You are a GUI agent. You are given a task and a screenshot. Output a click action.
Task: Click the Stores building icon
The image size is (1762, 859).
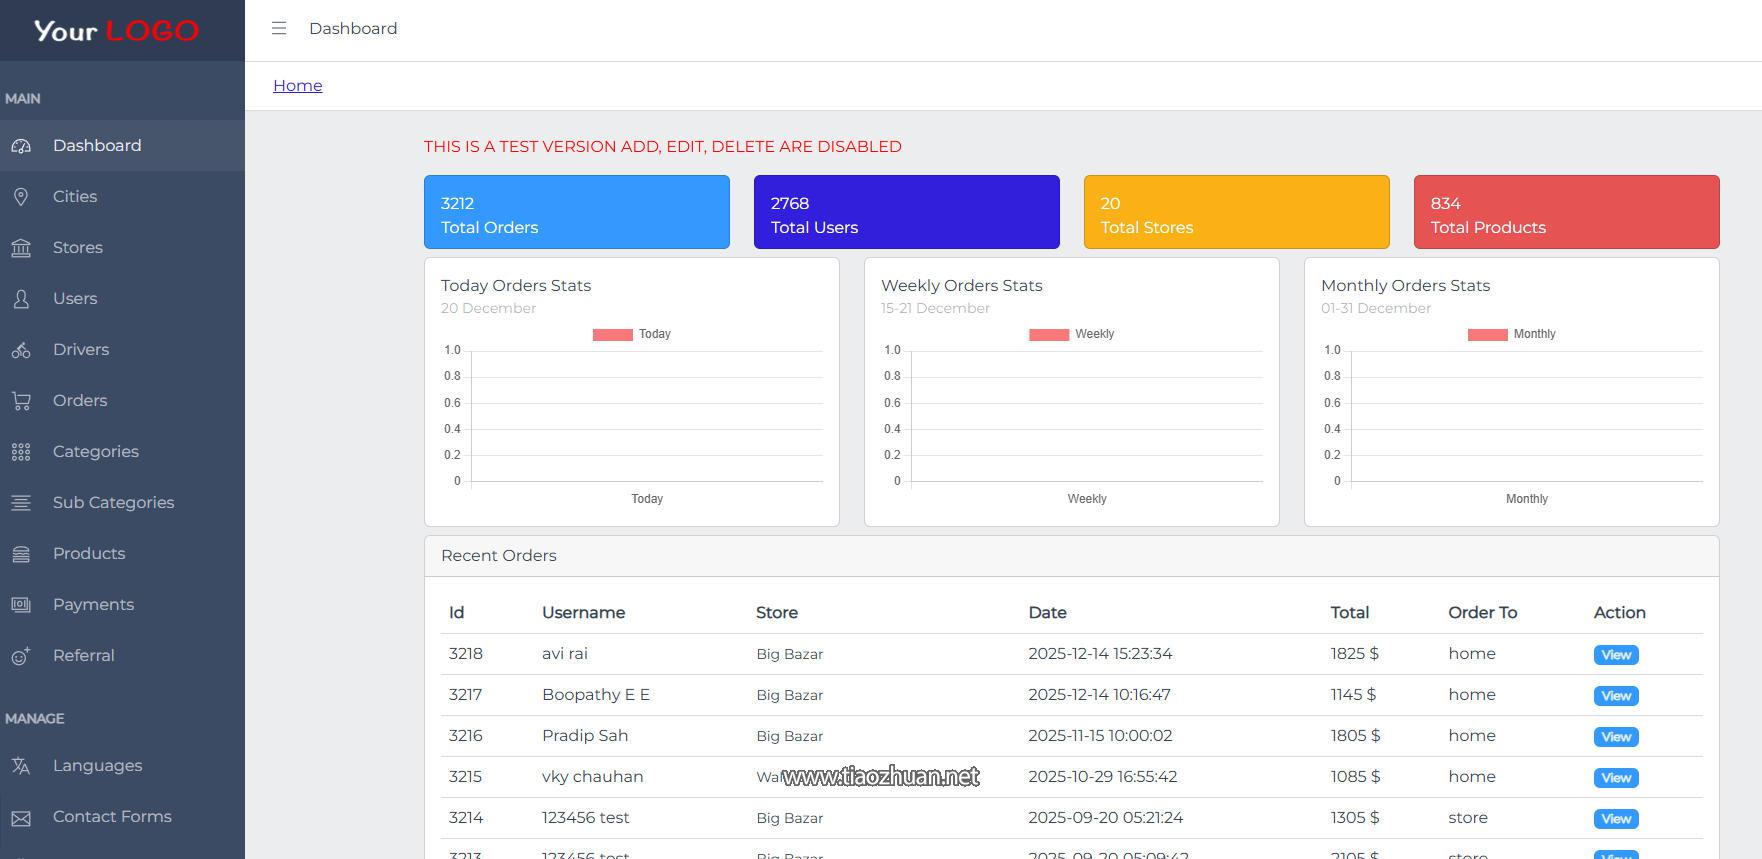(x=21, y=248)
